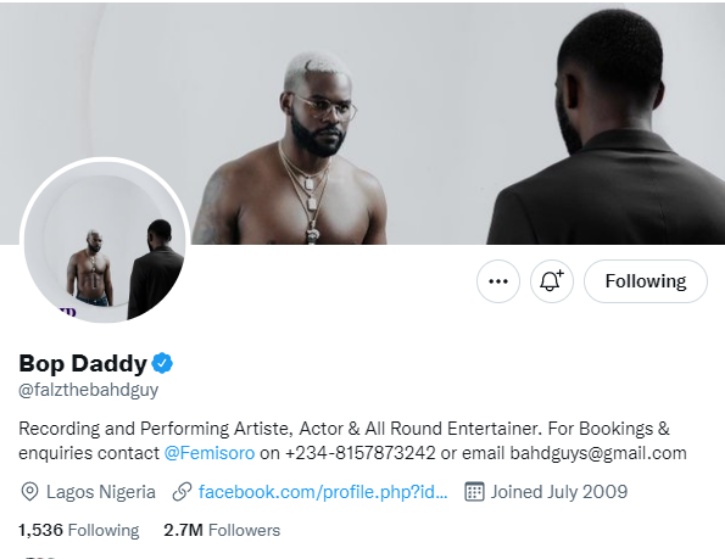Screen dimensions: 725x559
Task: Click the chain link icon
Action: pyautogui.click(x=181, y=492)
